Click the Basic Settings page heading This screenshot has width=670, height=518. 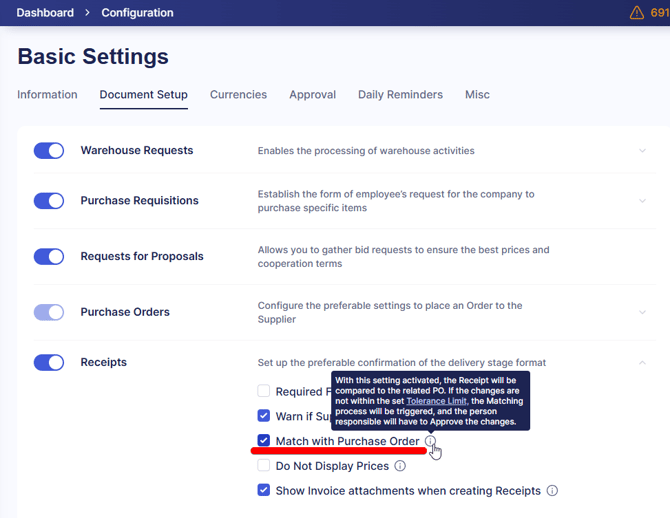tap(93, 56)
